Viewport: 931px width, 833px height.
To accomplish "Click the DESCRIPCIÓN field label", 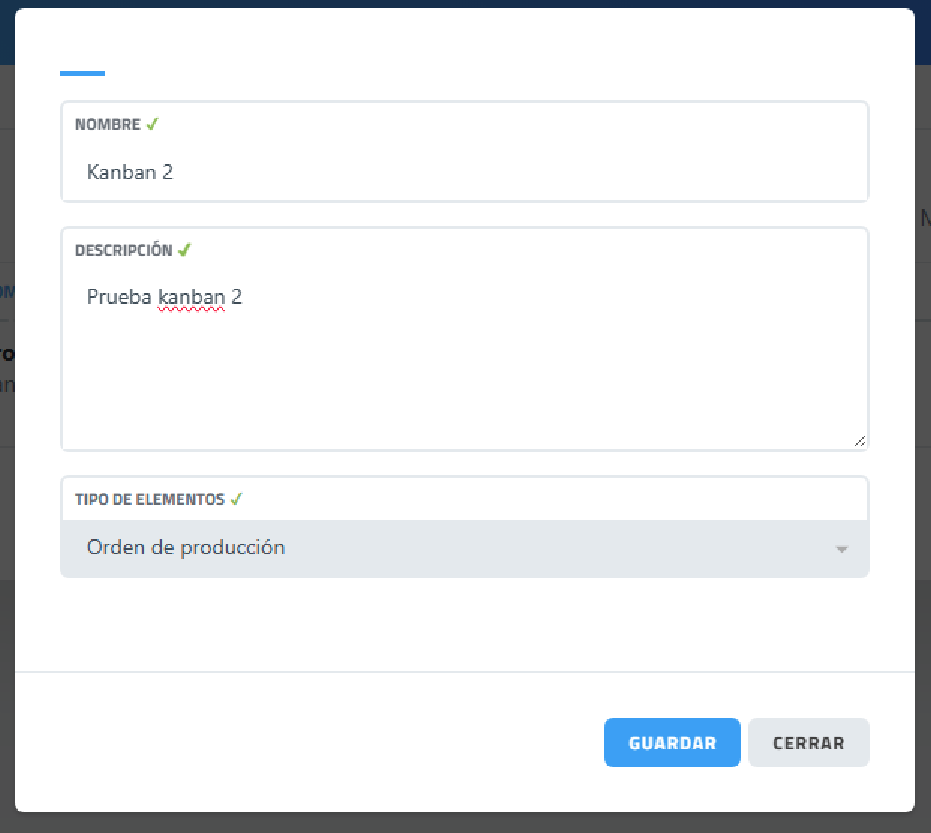I will [x=123, y=250].
